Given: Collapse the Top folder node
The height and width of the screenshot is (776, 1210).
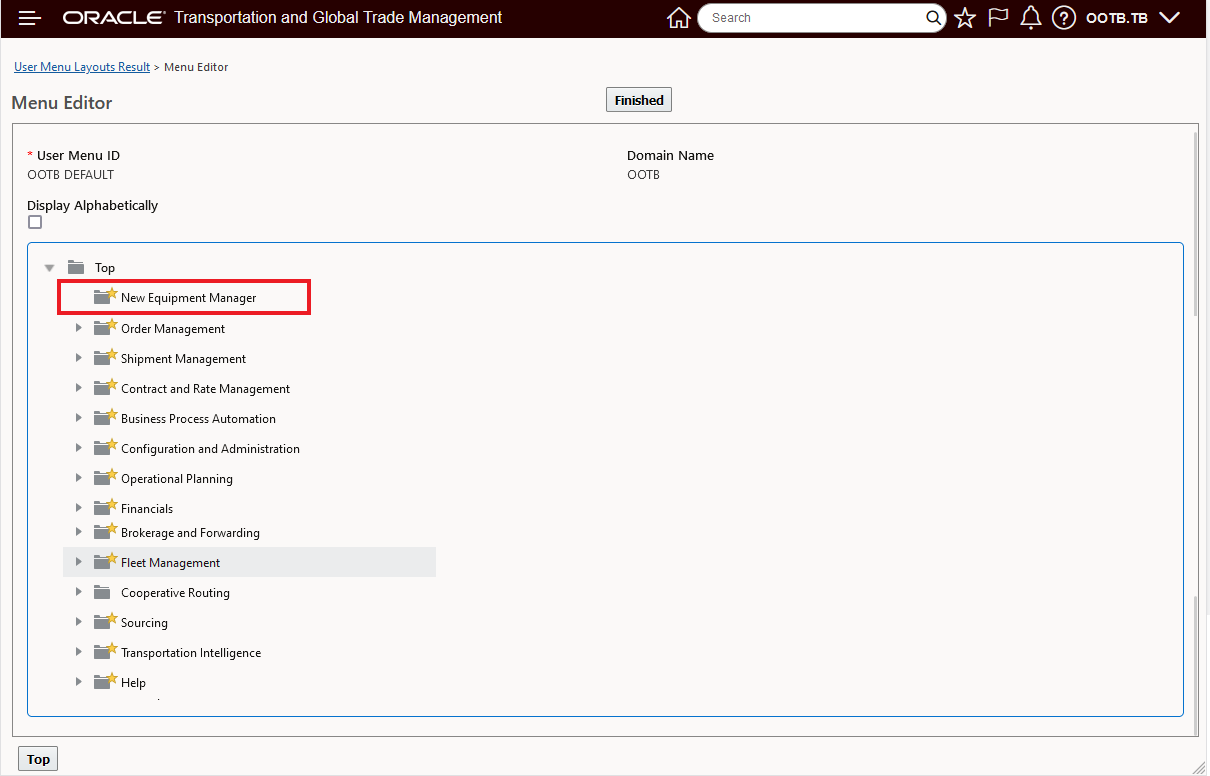Looking at the screenshot, I should 49,268.
